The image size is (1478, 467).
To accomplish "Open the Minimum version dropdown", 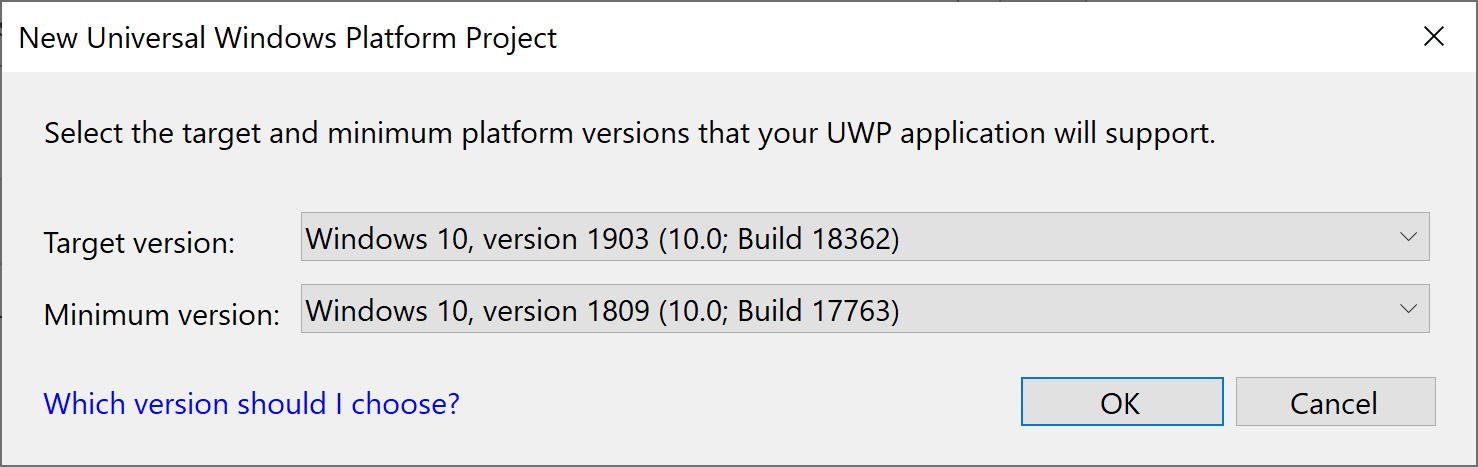I will pyautogui.click(x=864, y=309).
